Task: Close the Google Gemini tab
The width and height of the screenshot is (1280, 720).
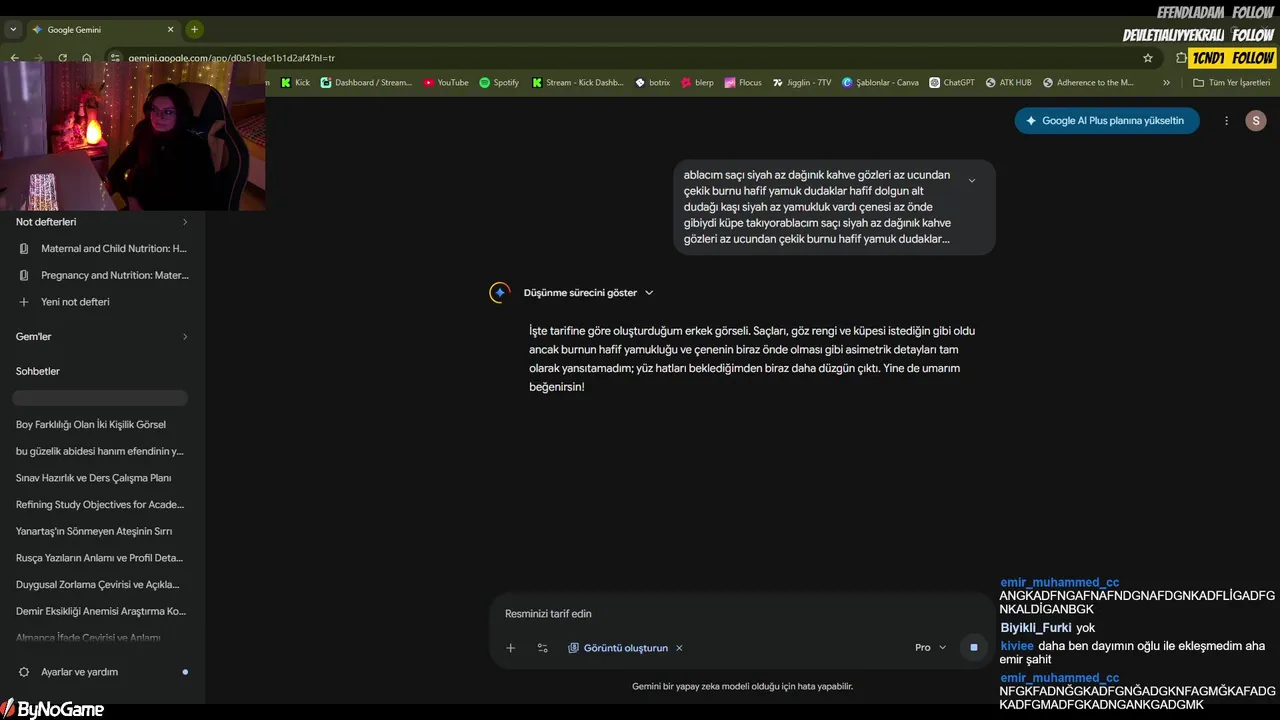Action: 171,29
